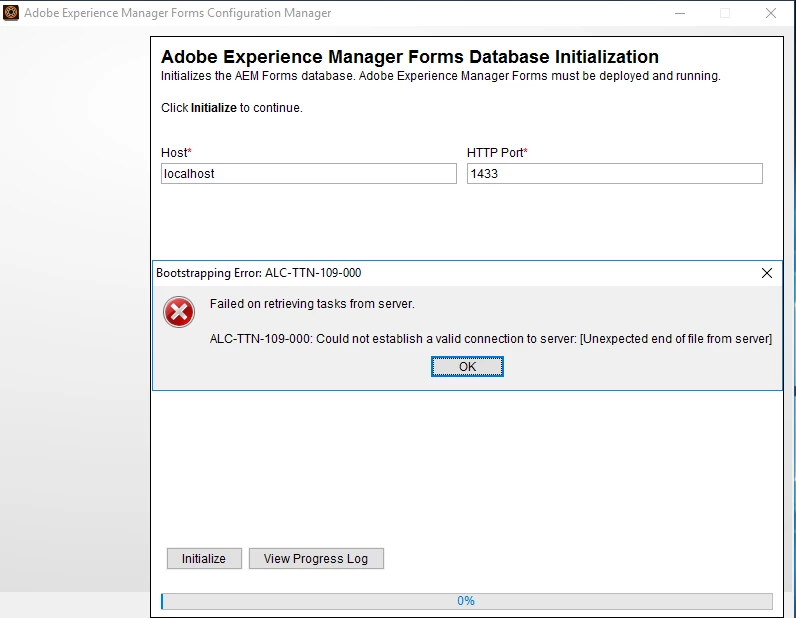The height and width of the screenshot is (618, 796).
Task: Select the 'Failed on retrieving tasks from server.' text
Action: (x=312, y=304)
